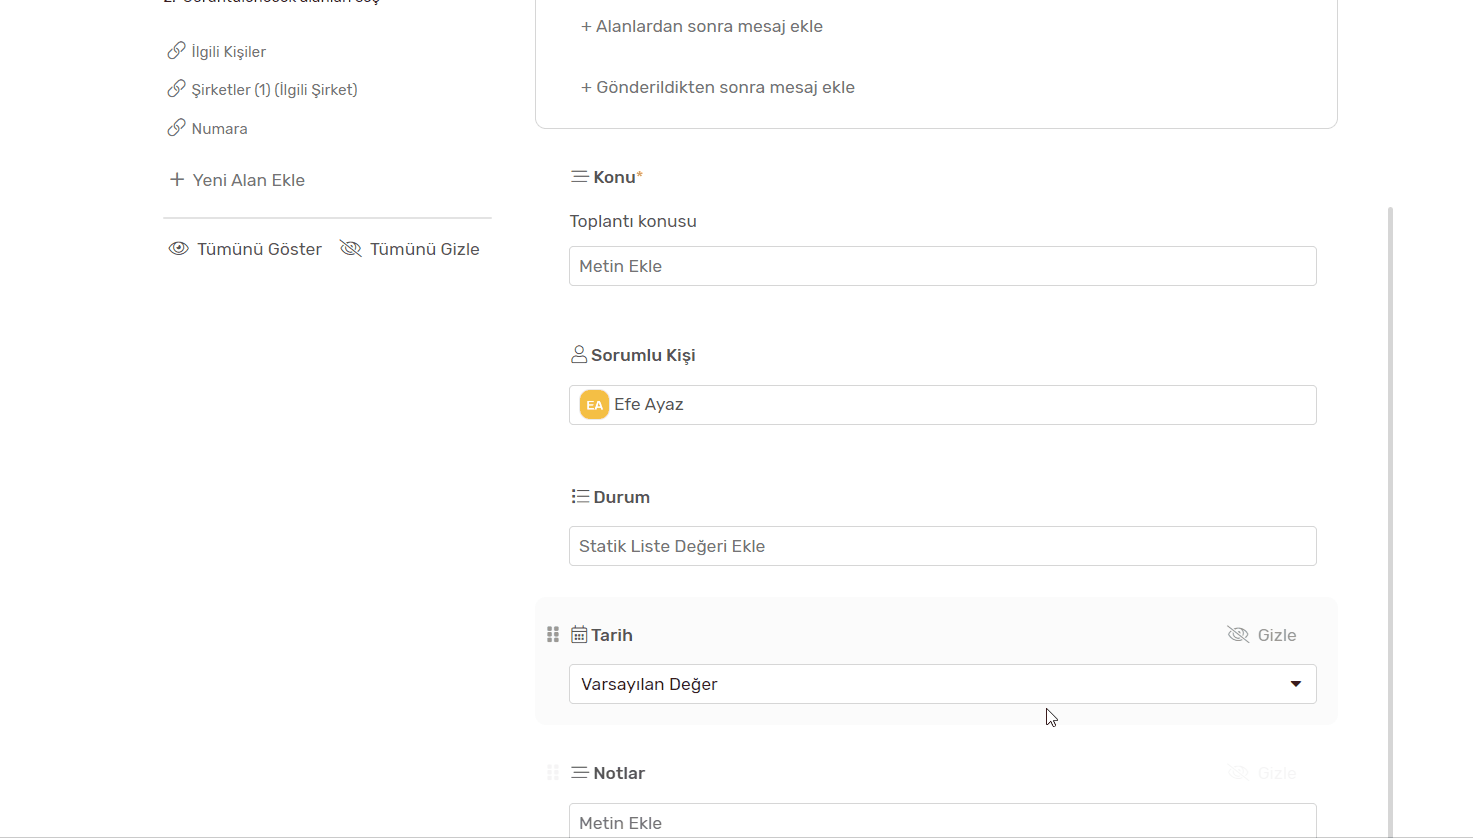
Task: Hide the Tarih field with Gizle
Action: click(x=1262, y=635)
